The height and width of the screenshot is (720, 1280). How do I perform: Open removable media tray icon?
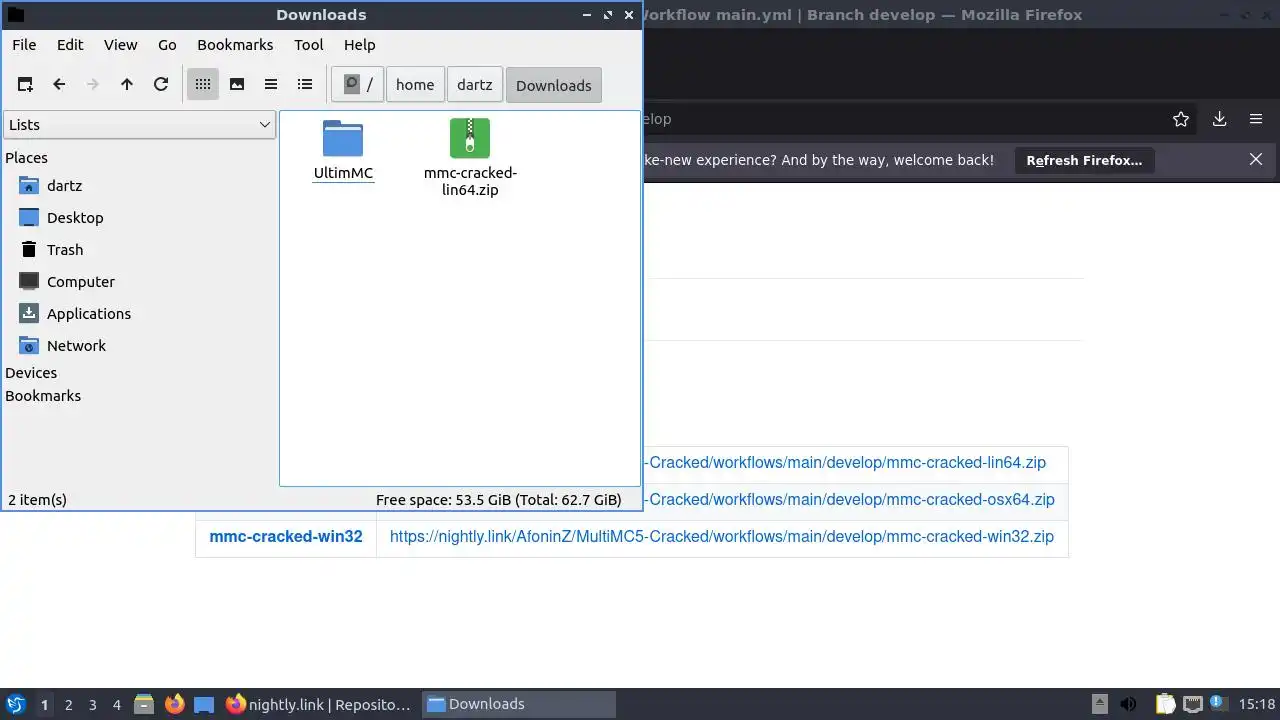(x=1099, y=704)
